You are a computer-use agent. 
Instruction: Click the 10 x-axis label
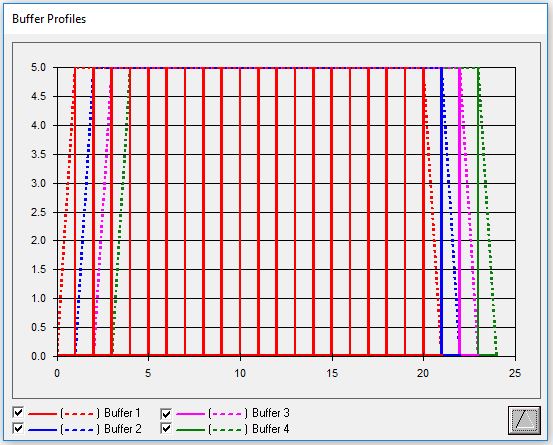pos(240,373)
